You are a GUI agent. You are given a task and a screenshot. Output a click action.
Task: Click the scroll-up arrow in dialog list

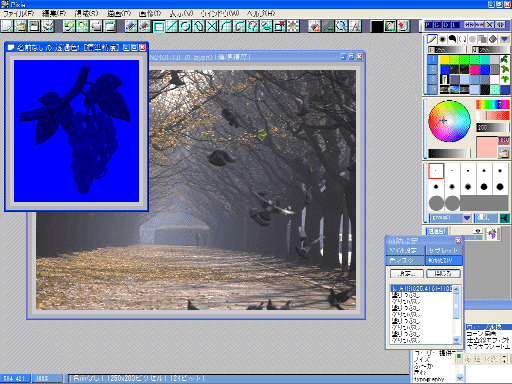457,290
